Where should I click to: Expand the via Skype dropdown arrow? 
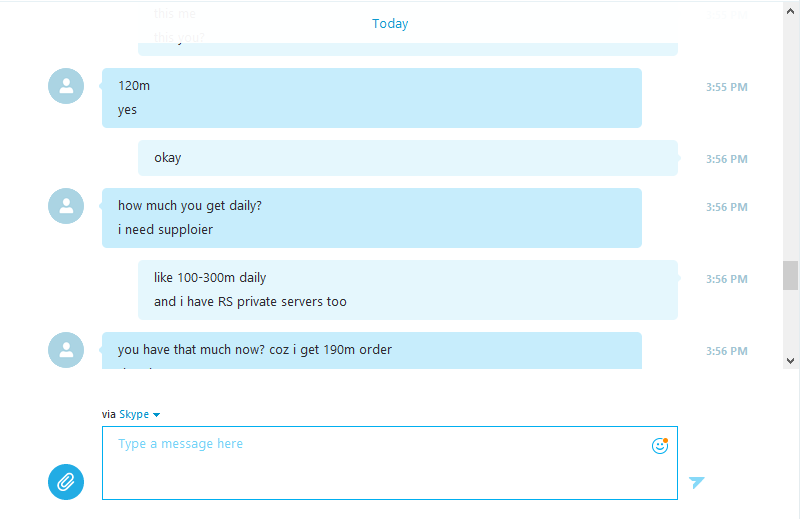(157, 415)
